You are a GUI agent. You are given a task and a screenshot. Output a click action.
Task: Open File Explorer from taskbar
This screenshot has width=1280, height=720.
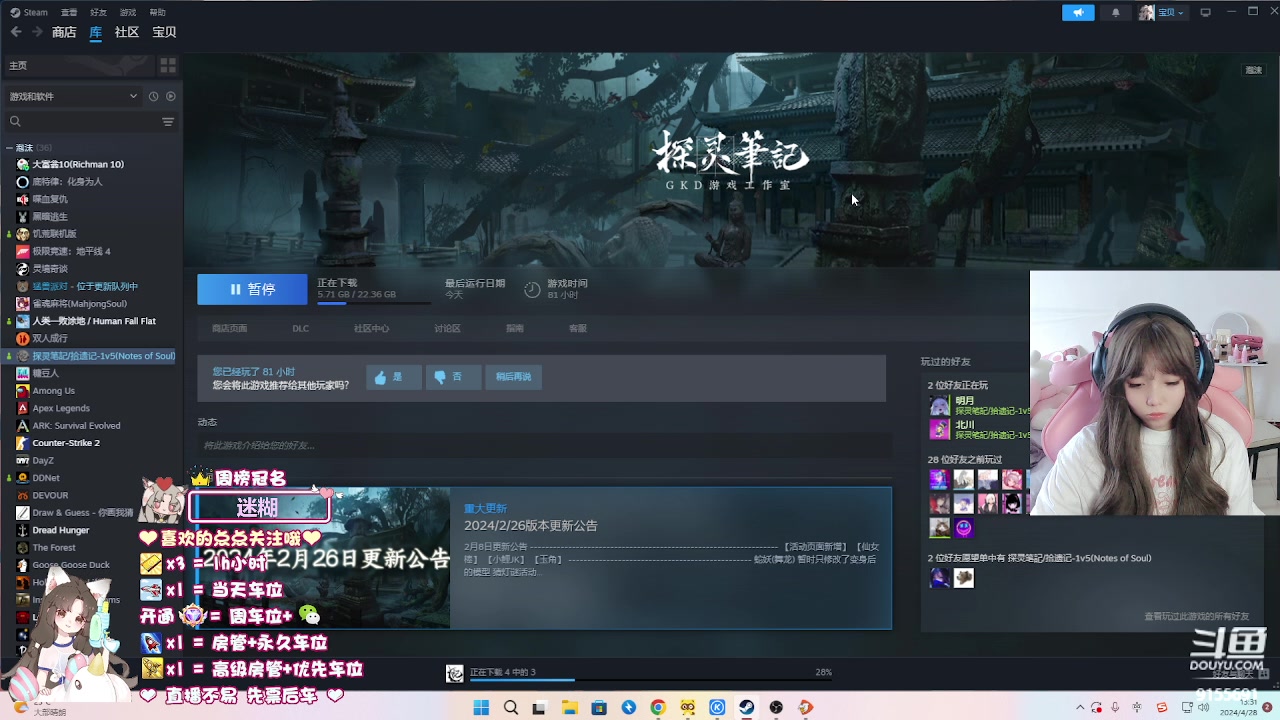(569, 707)
